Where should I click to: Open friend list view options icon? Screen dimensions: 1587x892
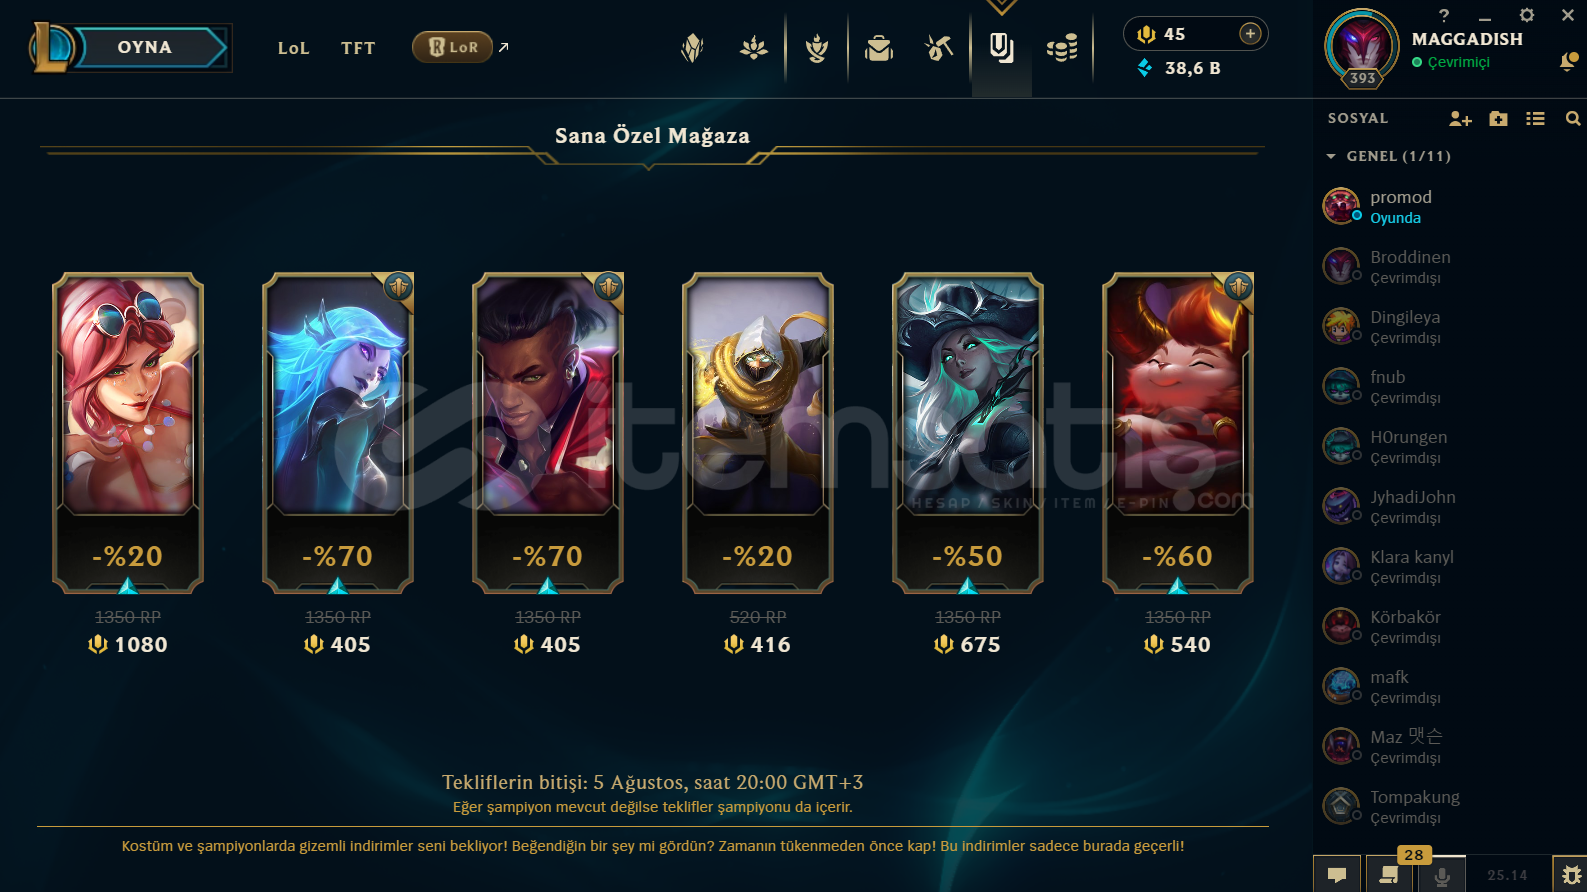point(1536,119)
